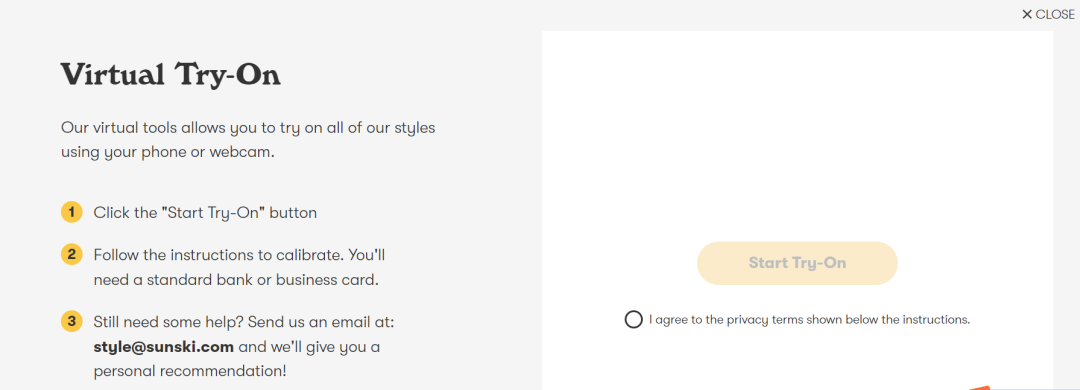Tick the privacy terms agreement circle
The image size is (1080, 390).
point(633,320)
